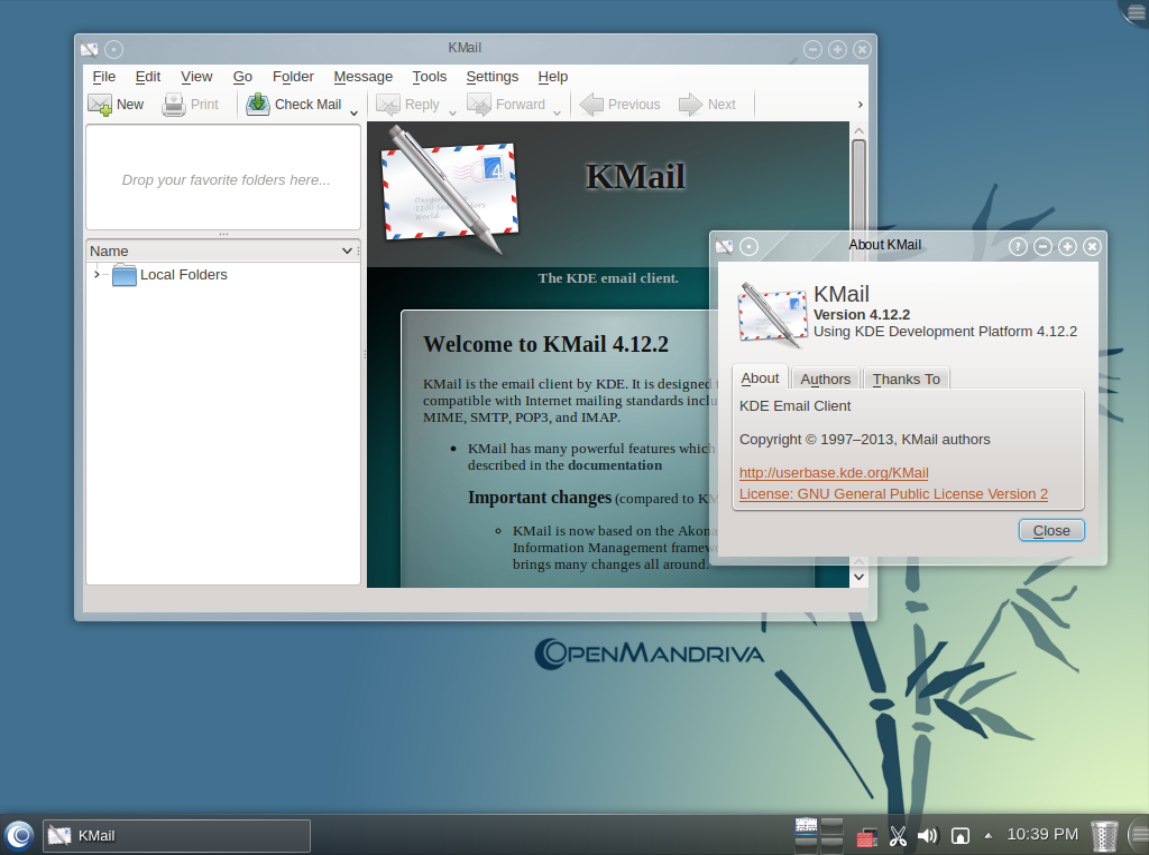This screenshot has height=855, width=1149.
Task: Click the "Welcome to KMail 4.12.2" heading
Action: (546, 344)
